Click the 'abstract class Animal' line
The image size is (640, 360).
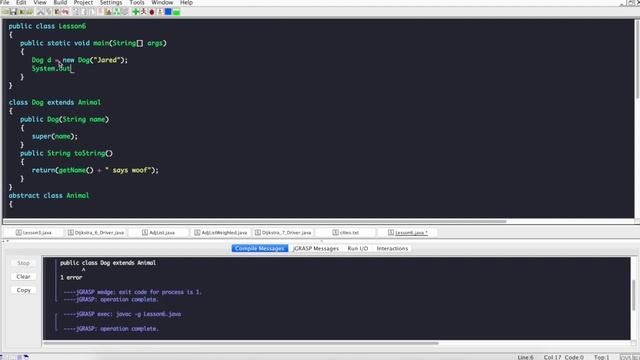(x=49, y=196)
